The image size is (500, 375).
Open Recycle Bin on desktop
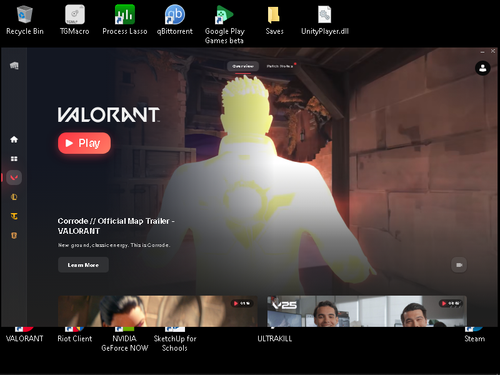25,20
